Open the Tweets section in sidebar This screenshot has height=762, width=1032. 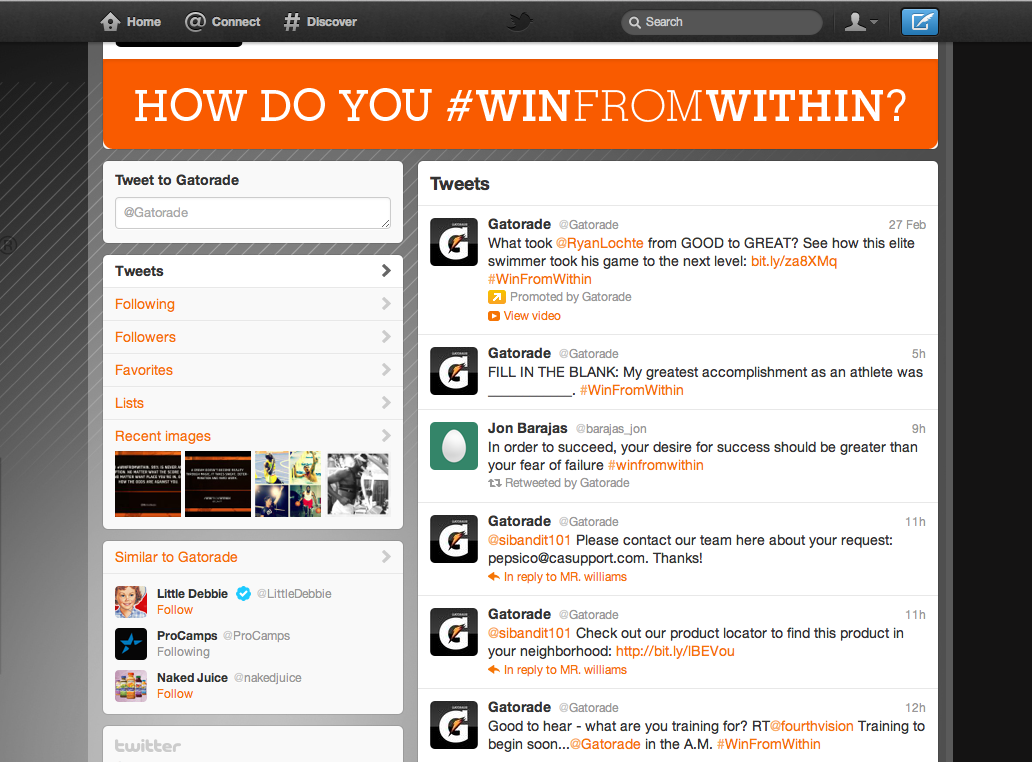[253, 271]
